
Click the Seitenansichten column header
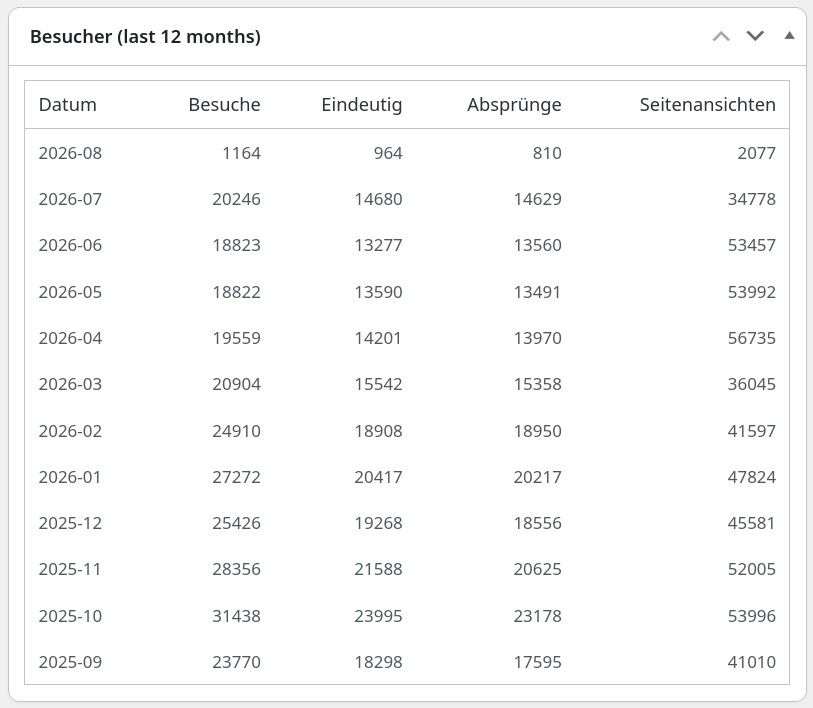tap(708, 105)
